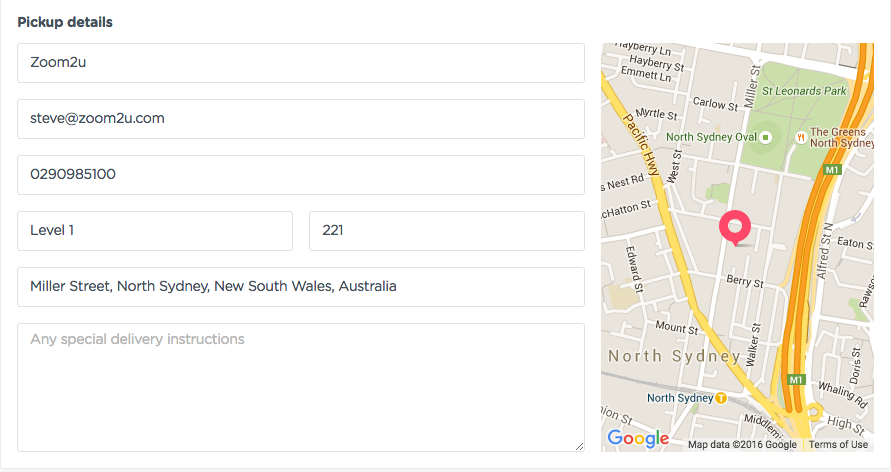Click the Miller Street address field

point(301,287)
